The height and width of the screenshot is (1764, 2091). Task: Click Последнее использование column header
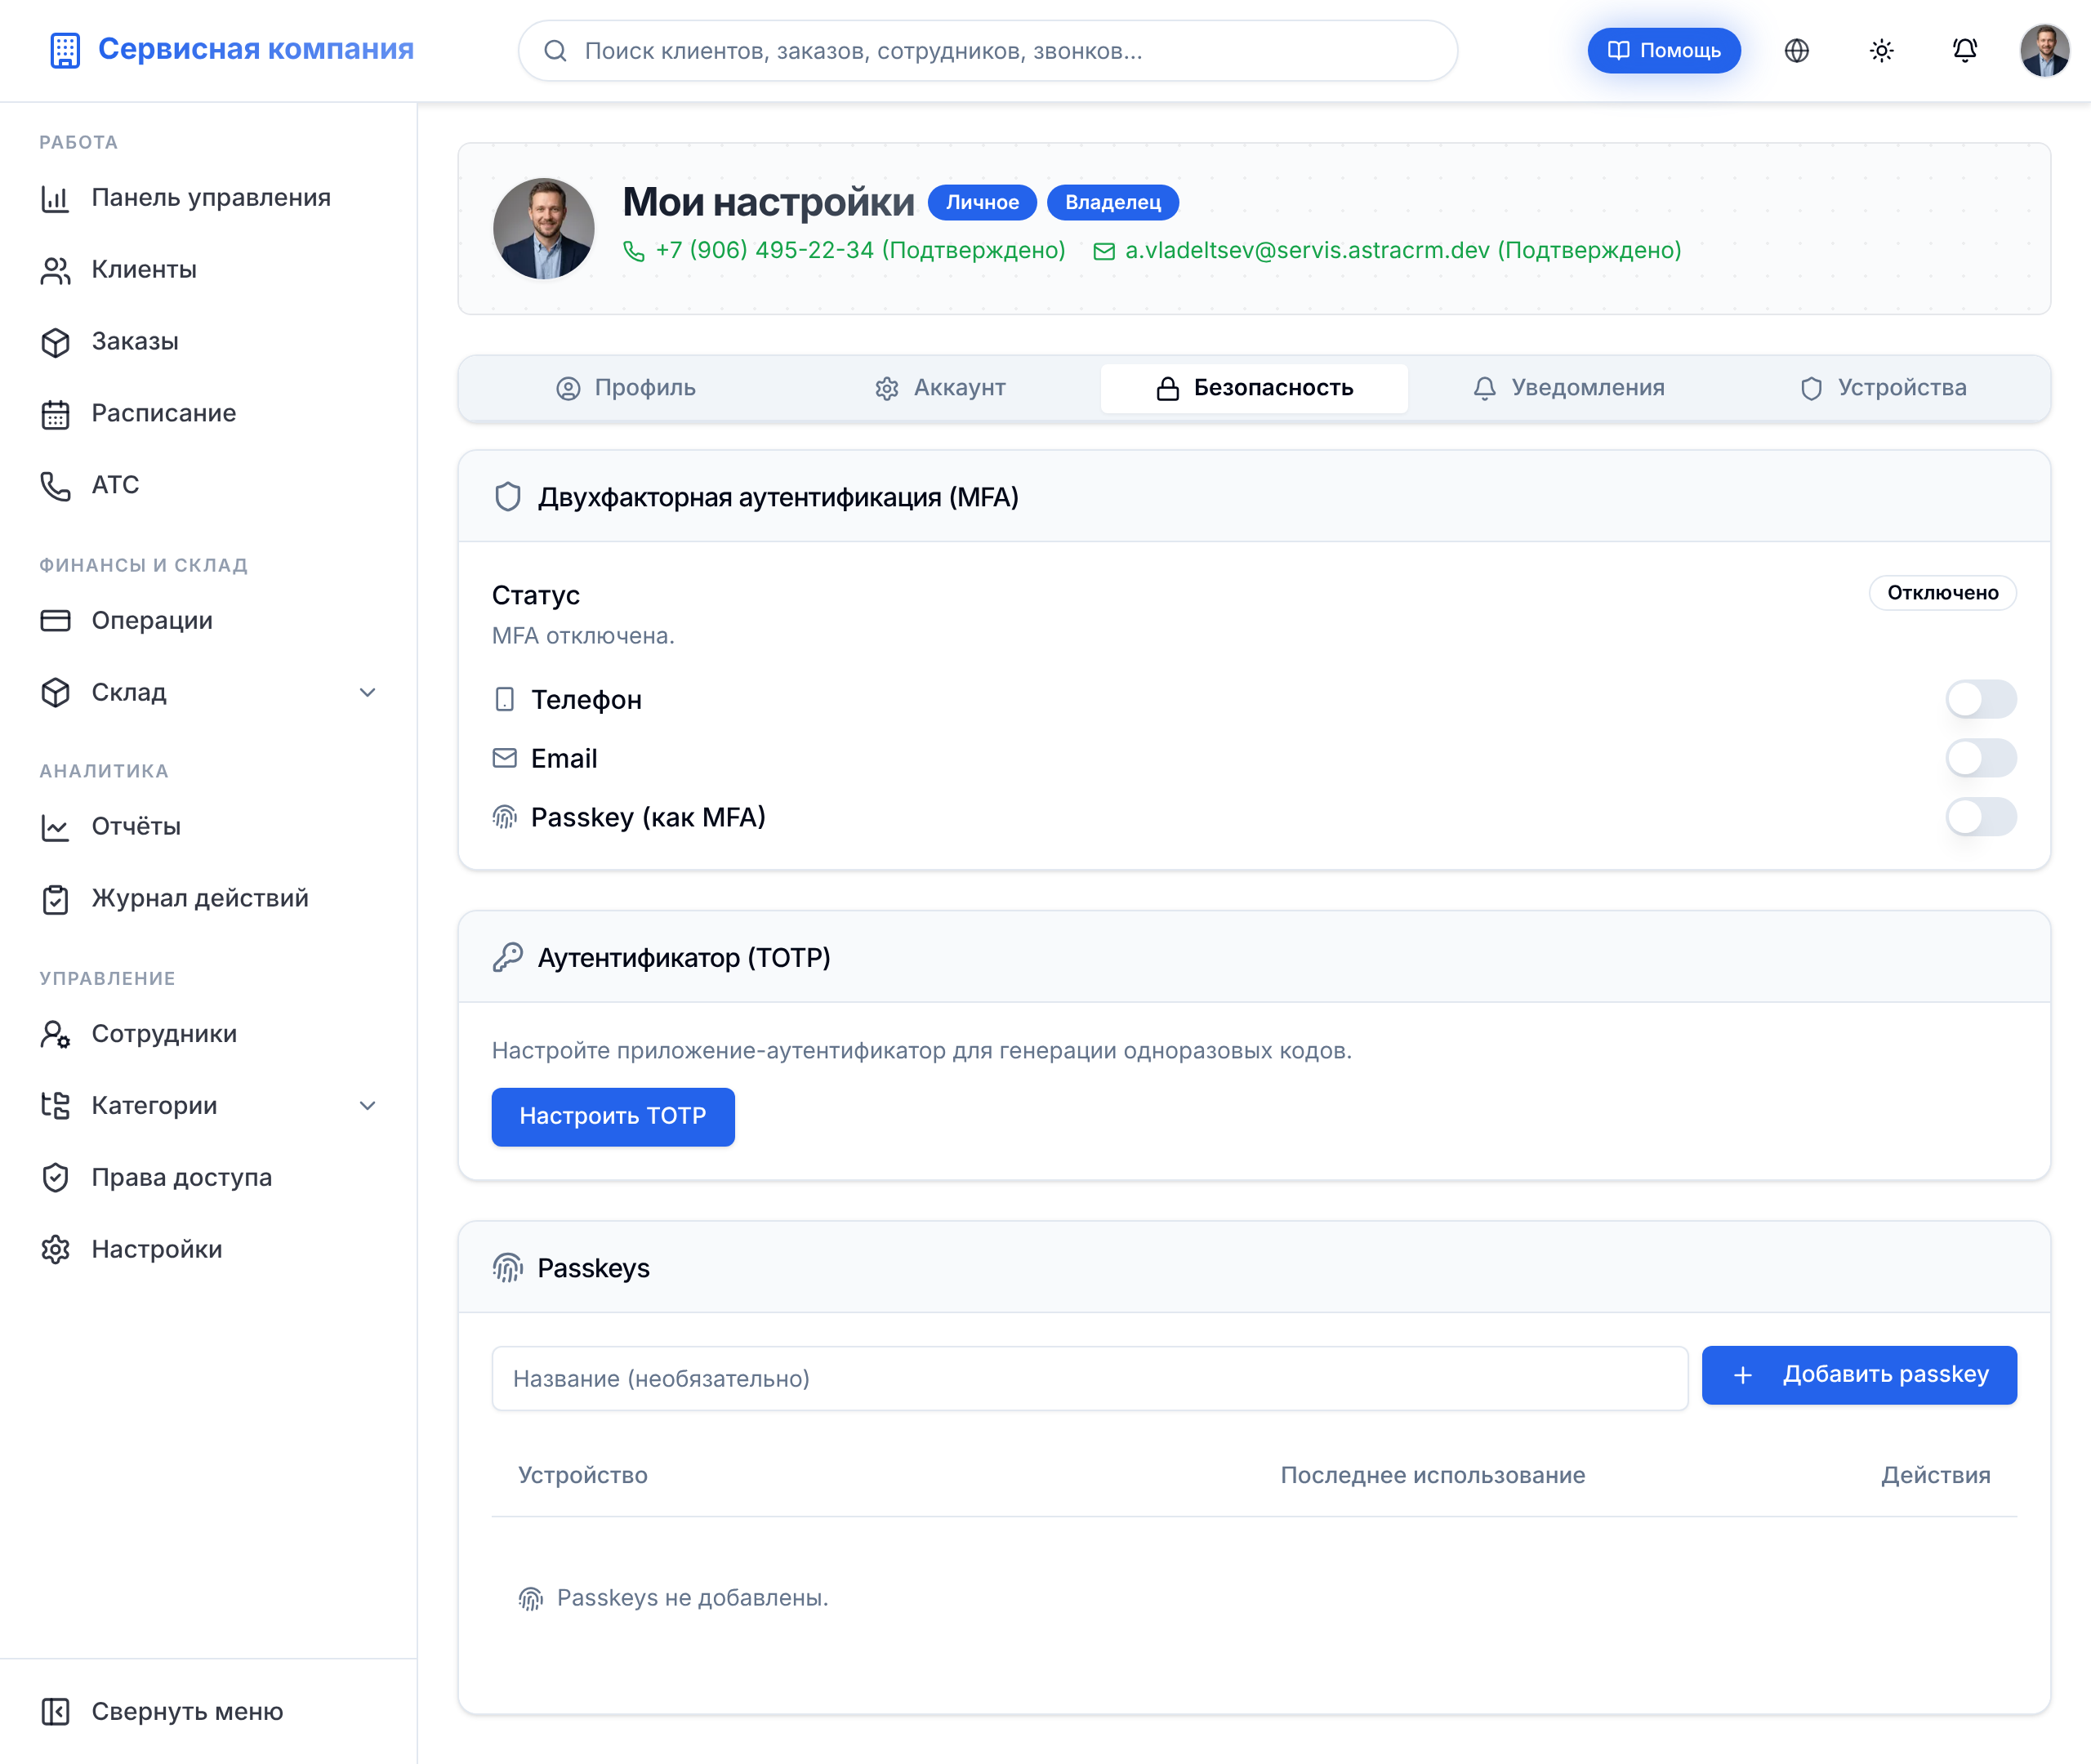pyautogui.click(x=1432, y=1476)
